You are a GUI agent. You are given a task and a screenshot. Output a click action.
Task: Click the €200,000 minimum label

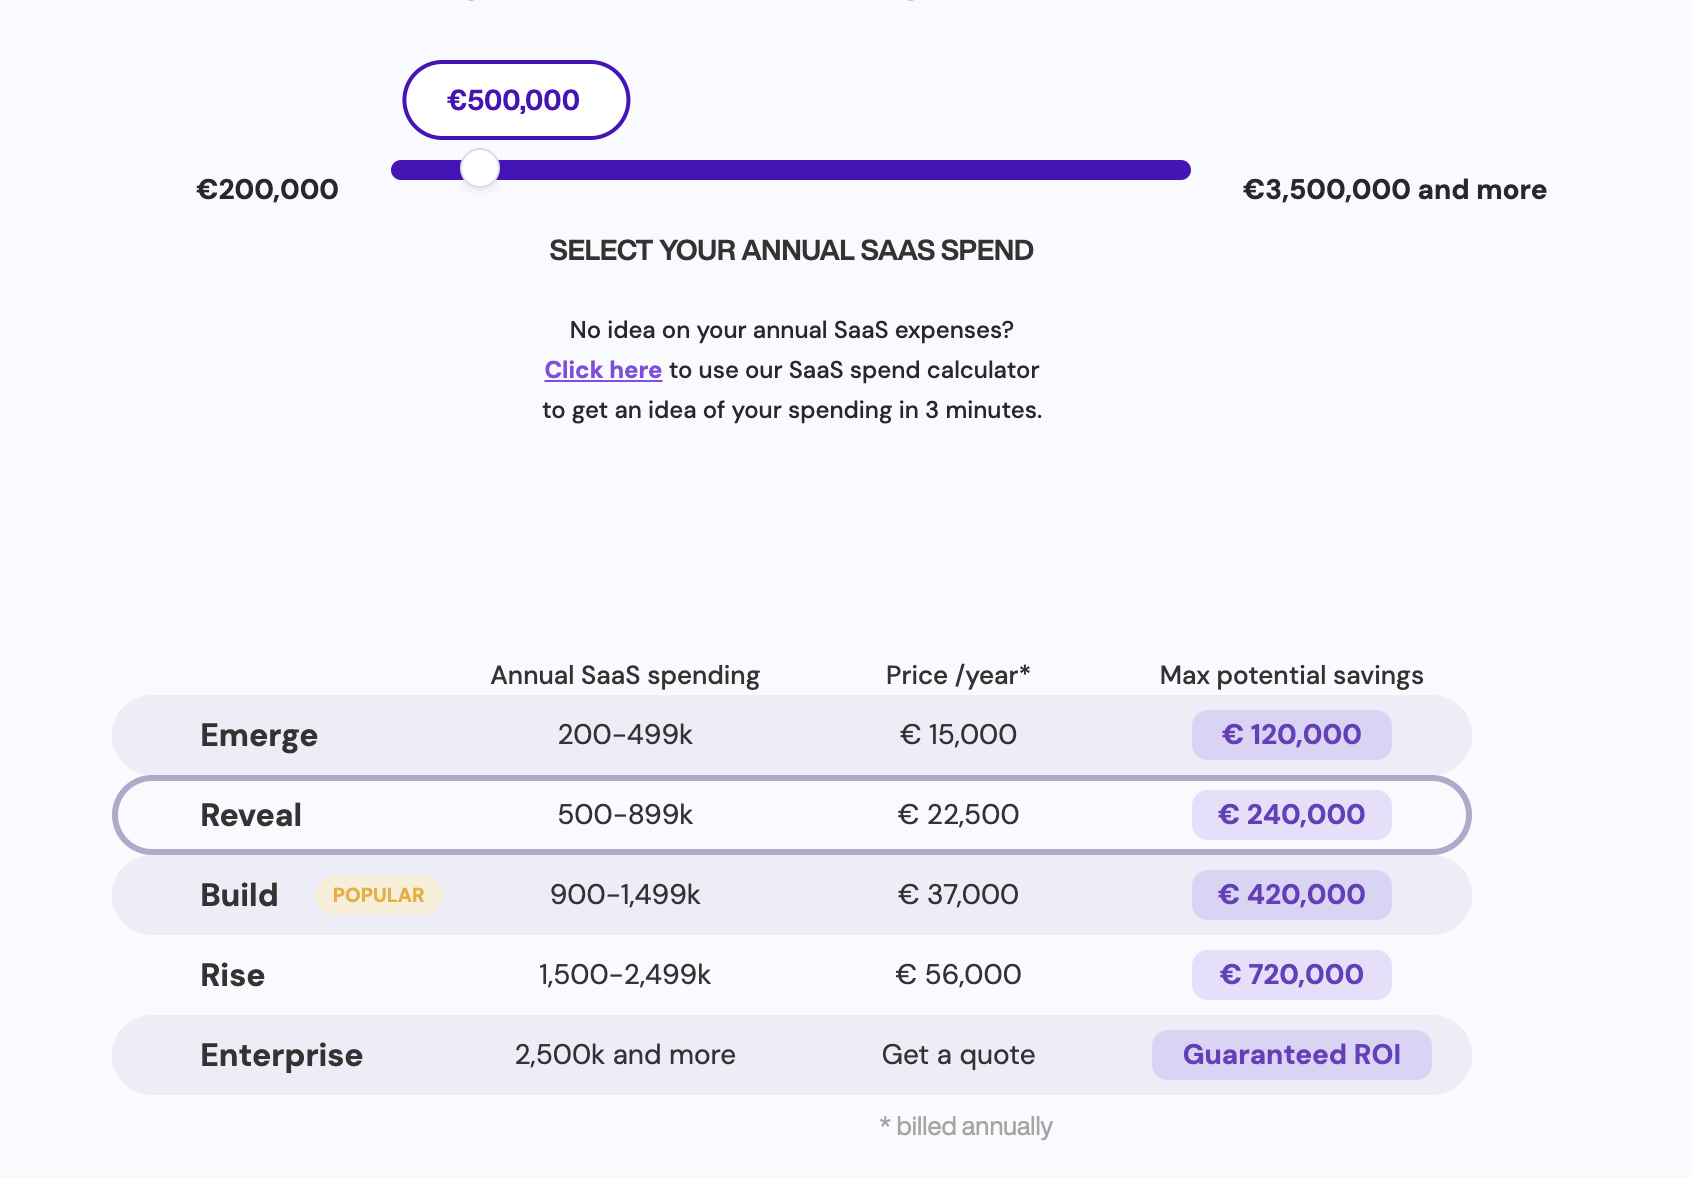tap(267, 189)
